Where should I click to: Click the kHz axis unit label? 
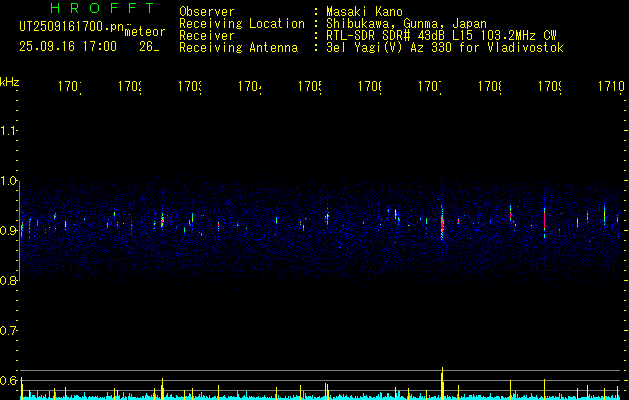coord(10,82)
